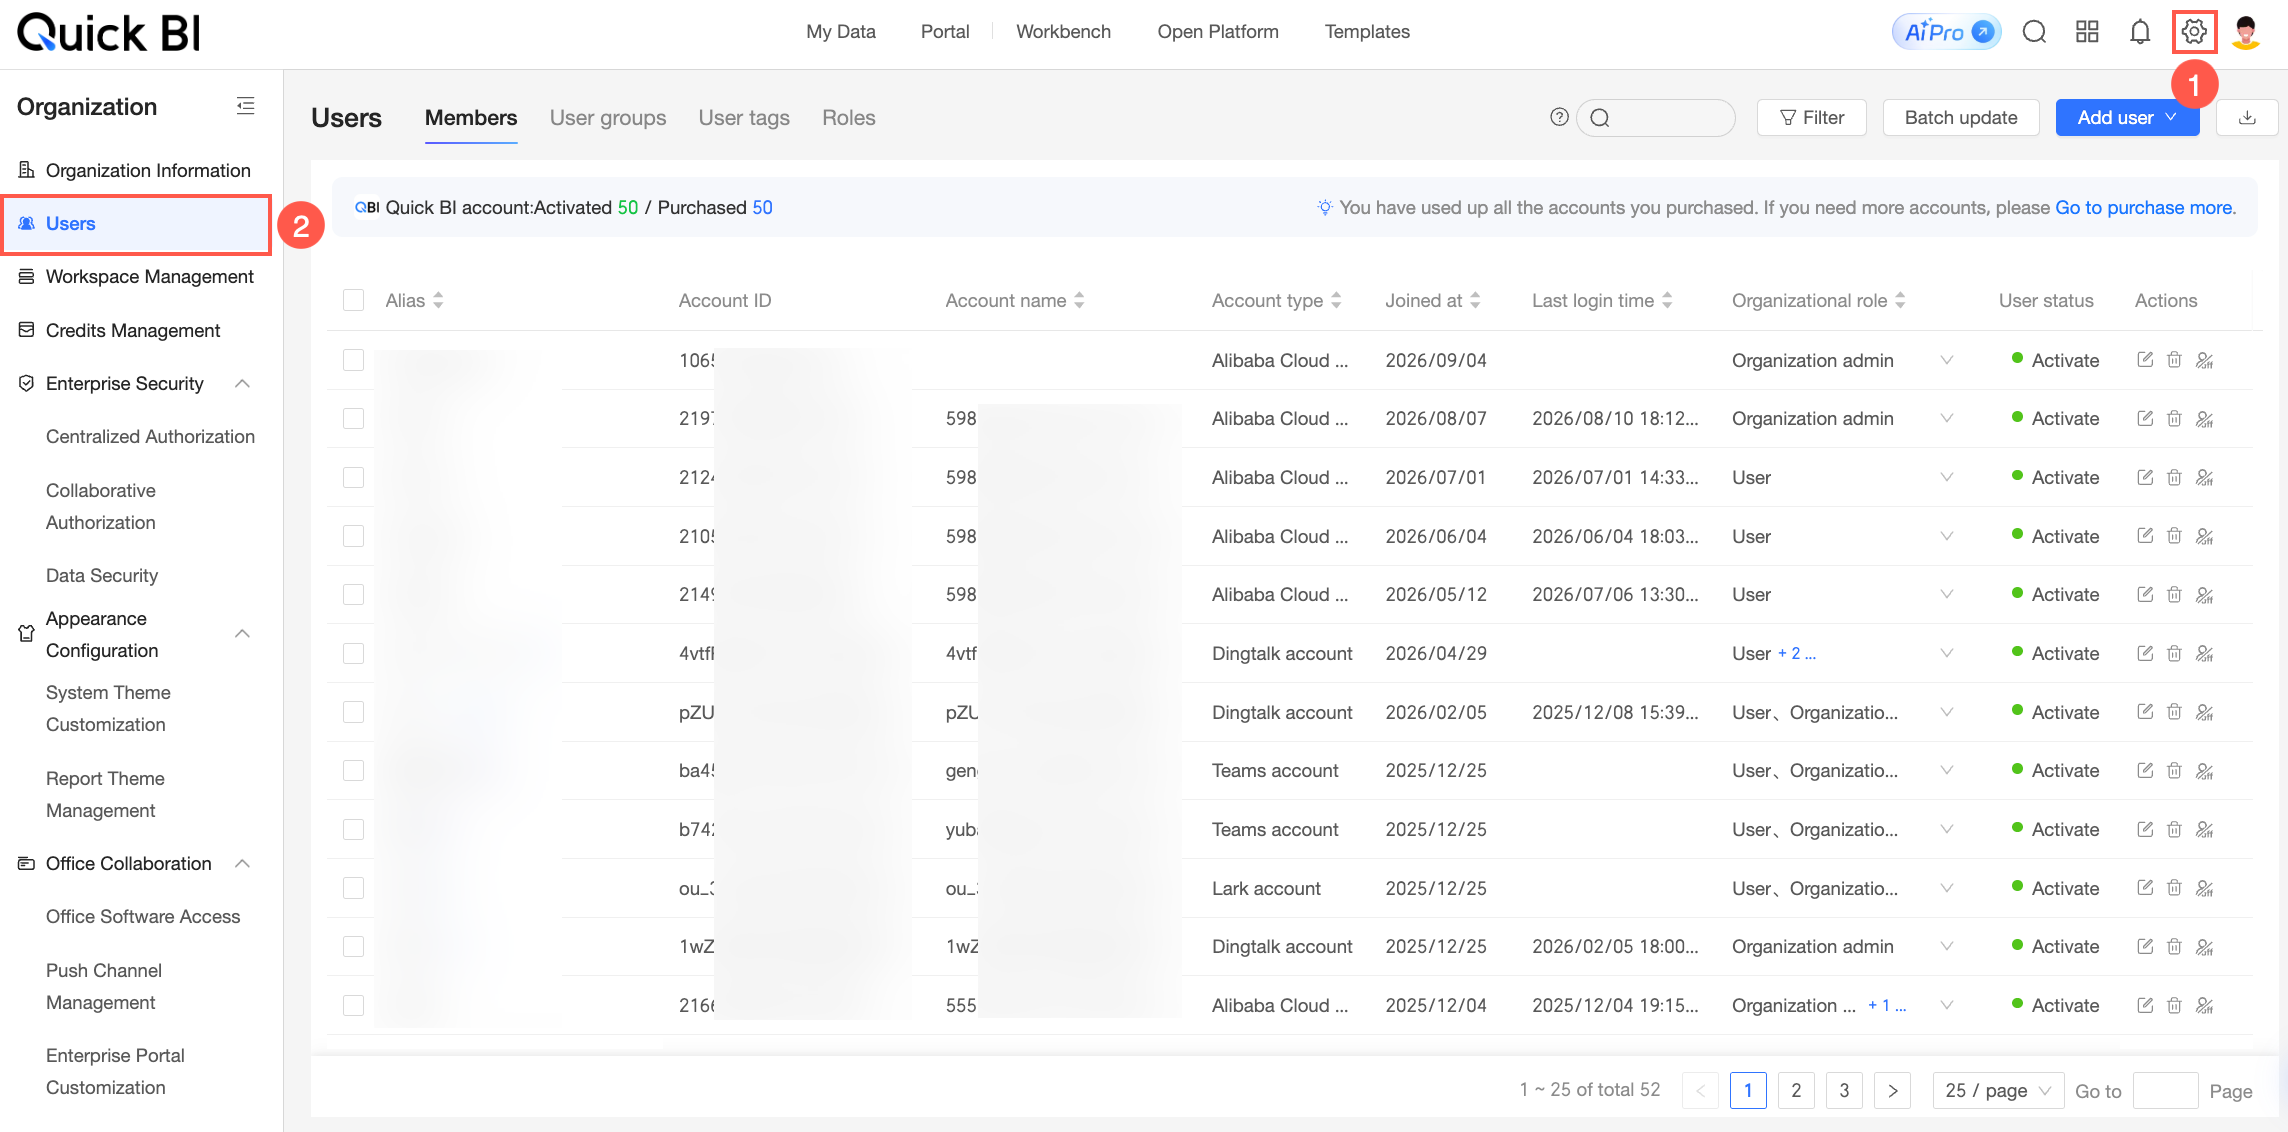Edit the user joined 2026/09/04
The height and width of the screenshot is (1132, 2288).
[2145, 360]
